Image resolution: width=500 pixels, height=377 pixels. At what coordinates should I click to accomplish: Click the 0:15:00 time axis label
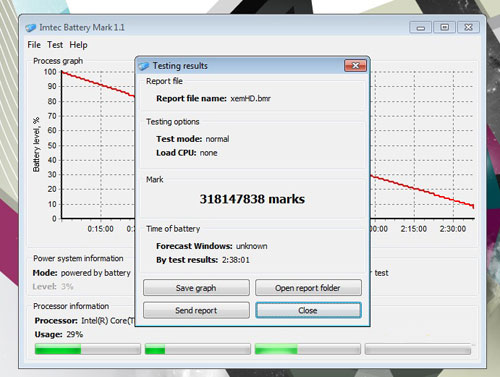(100, 229)
